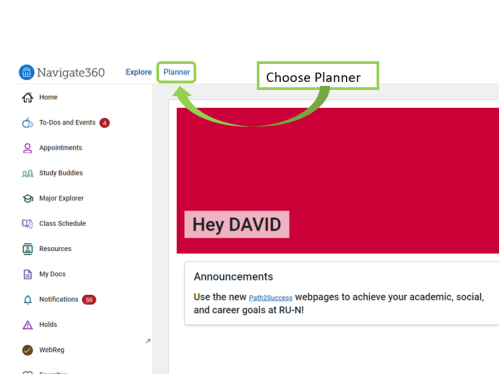Click the Notifications bell icon
This screenshot has height=374, width=499.
28,300
